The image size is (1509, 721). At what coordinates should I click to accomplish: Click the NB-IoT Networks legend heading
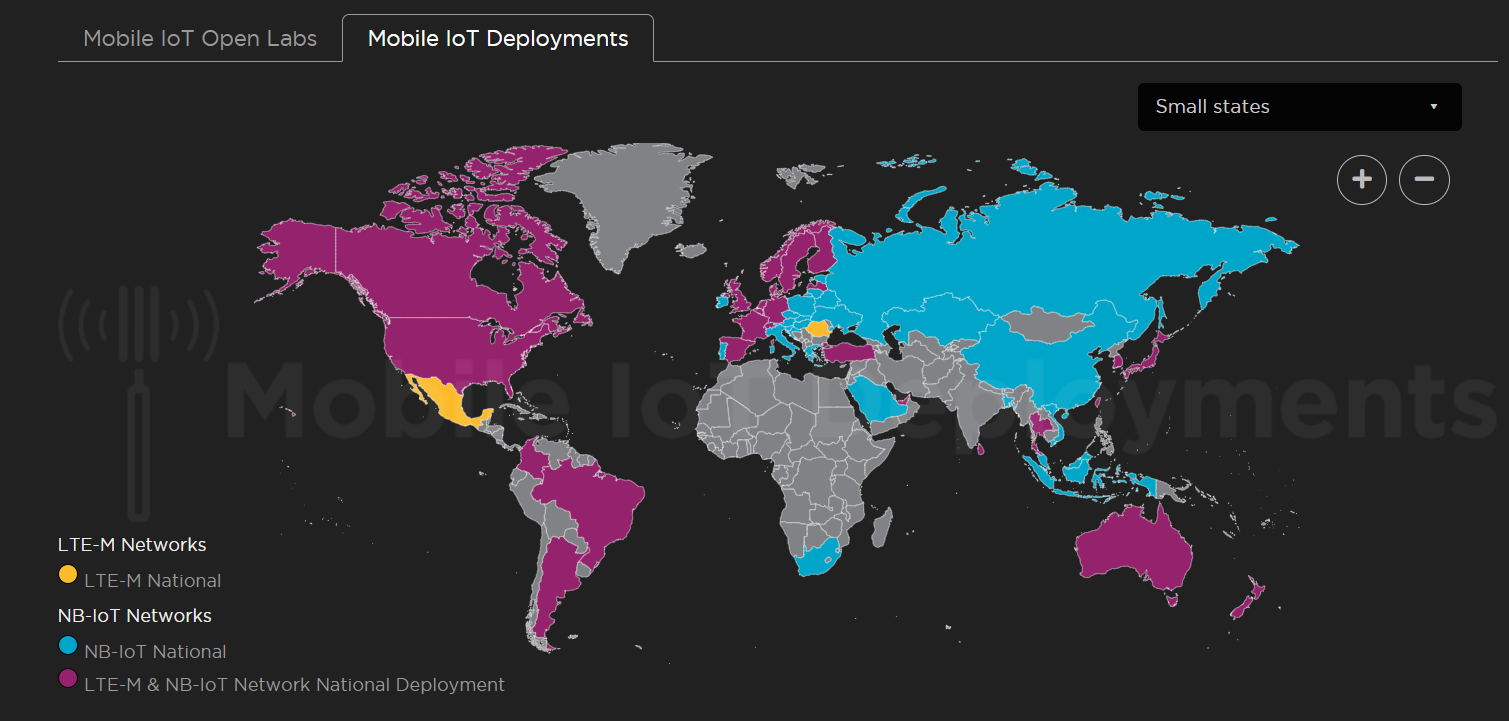point(134,615)
